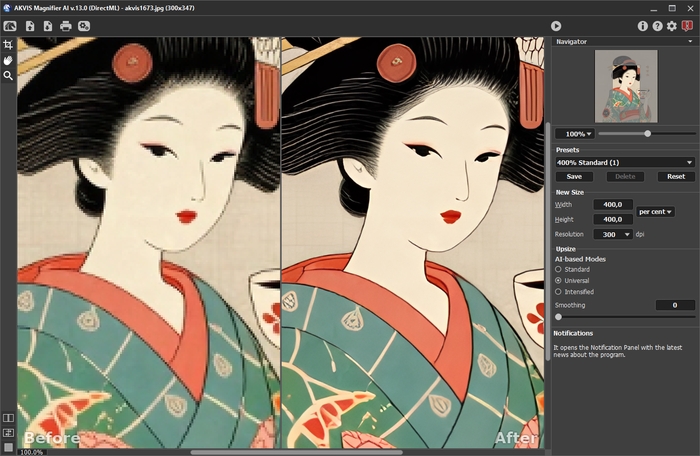Click the vertical scrollbar beside the image
700x456 pixels.
tap(548, 241)
